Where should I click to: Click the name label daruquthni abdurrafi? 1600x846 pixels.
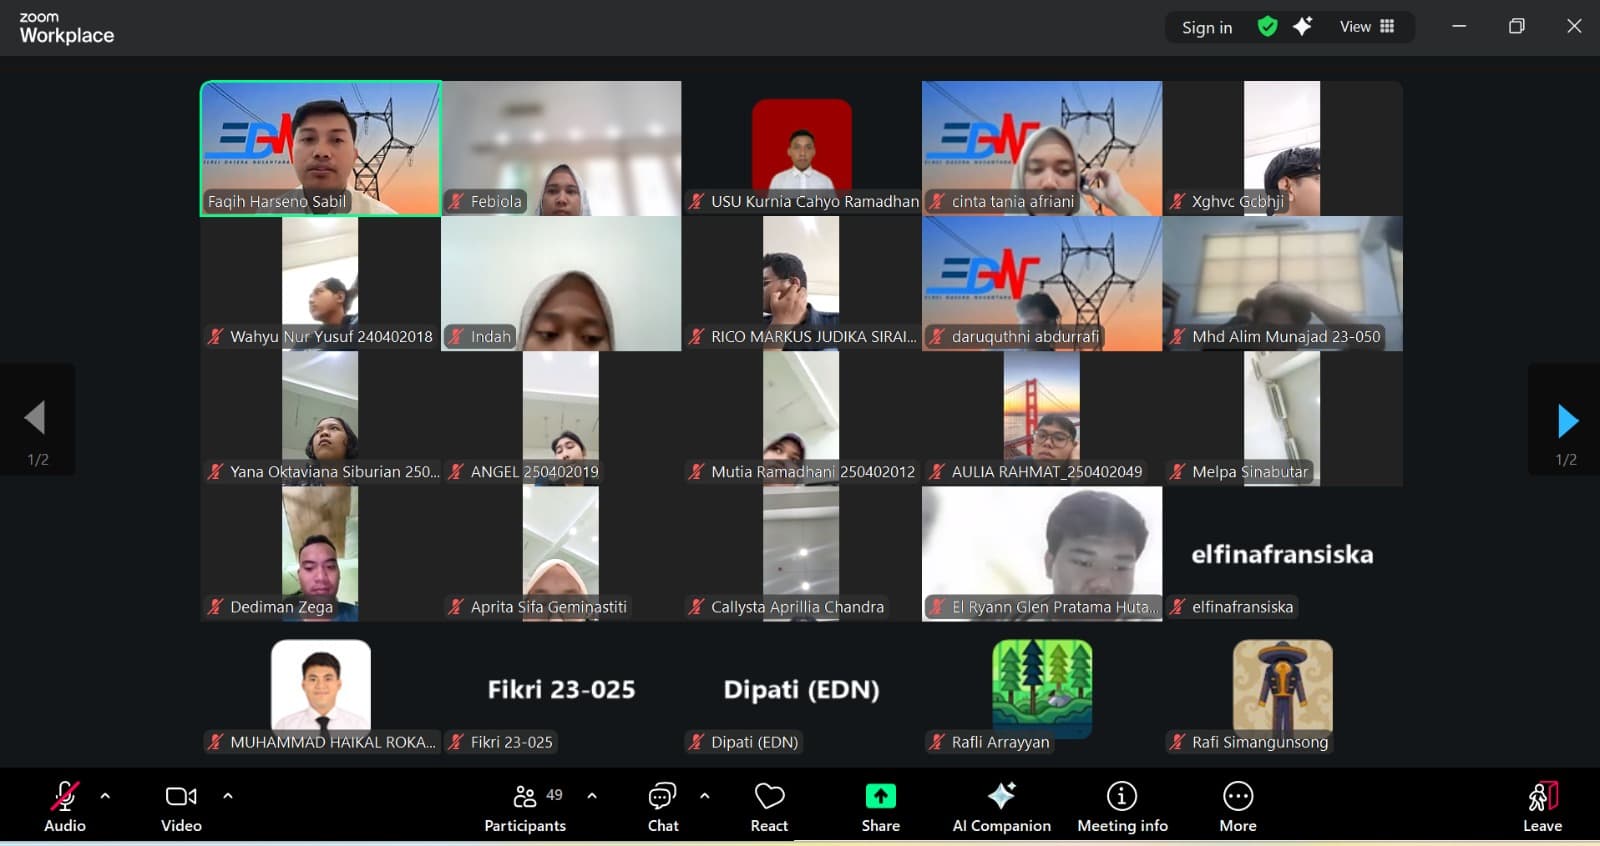(x=1025, y=336)
